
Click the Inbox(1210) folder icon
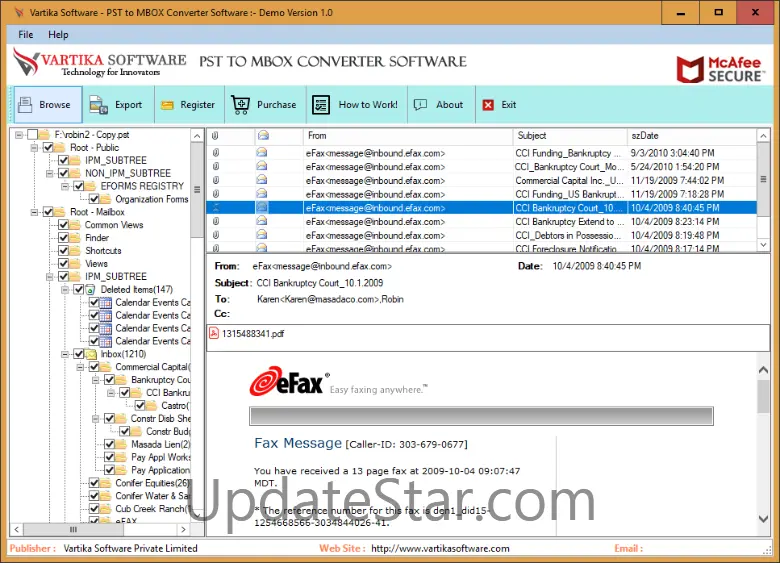click(91, 354)
